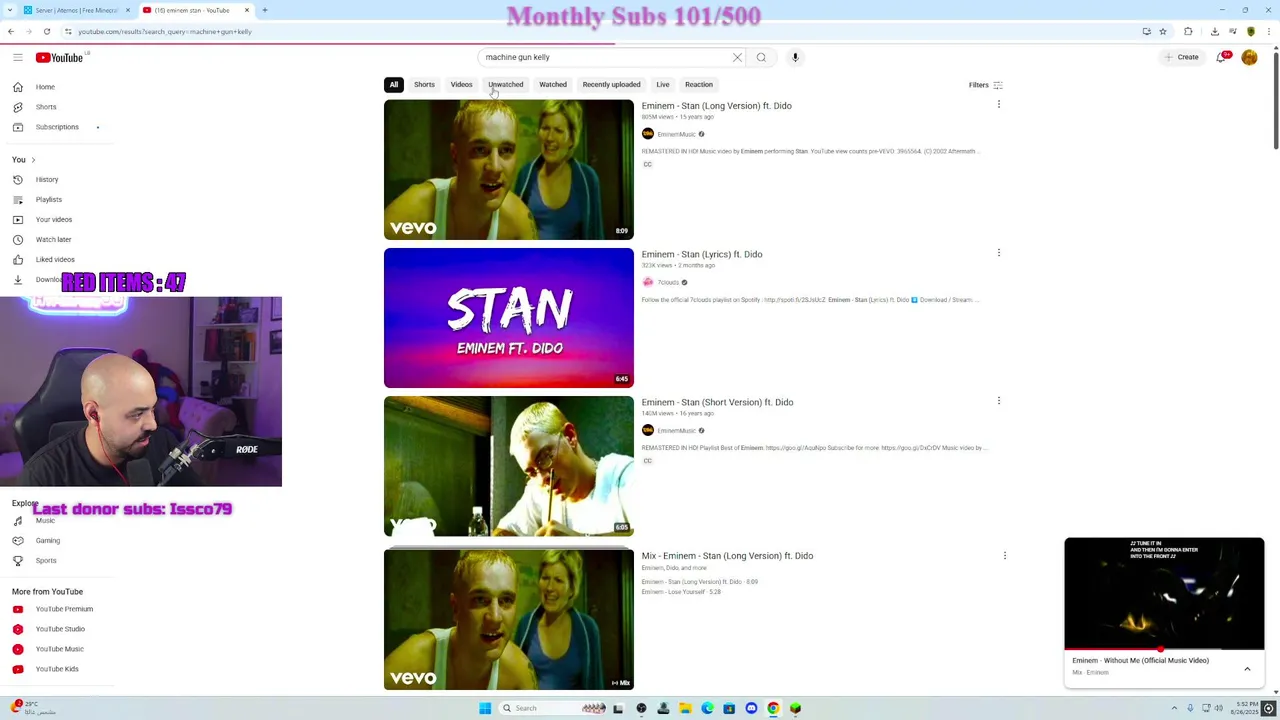Select the Unwatched filter chip
The width and height of the screenshot is (1280, 720).
(506, 85)
